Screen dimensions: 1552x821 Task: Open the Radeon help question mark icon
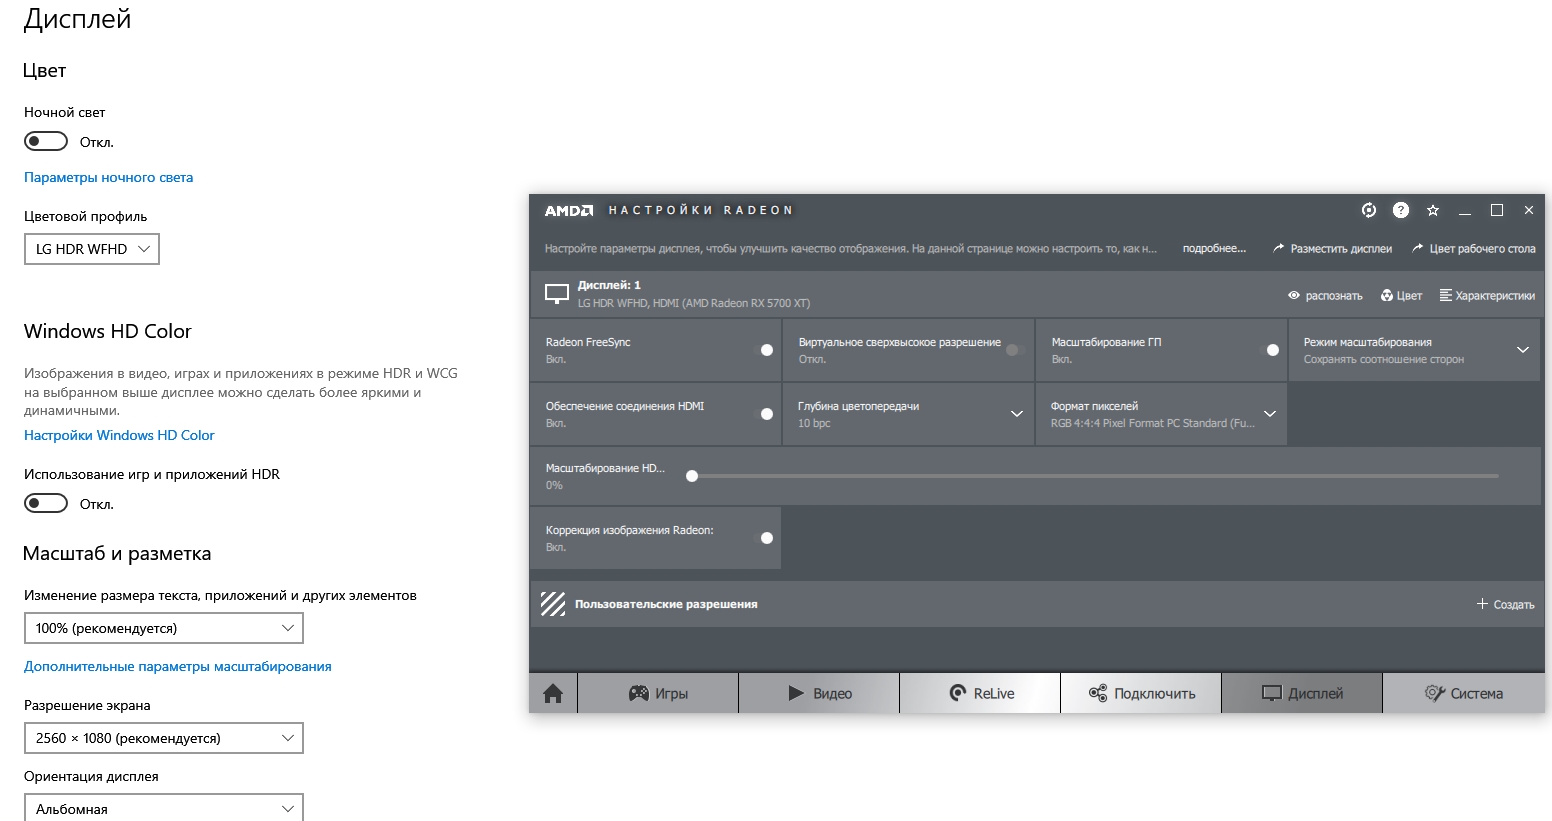click(1401, 210)
